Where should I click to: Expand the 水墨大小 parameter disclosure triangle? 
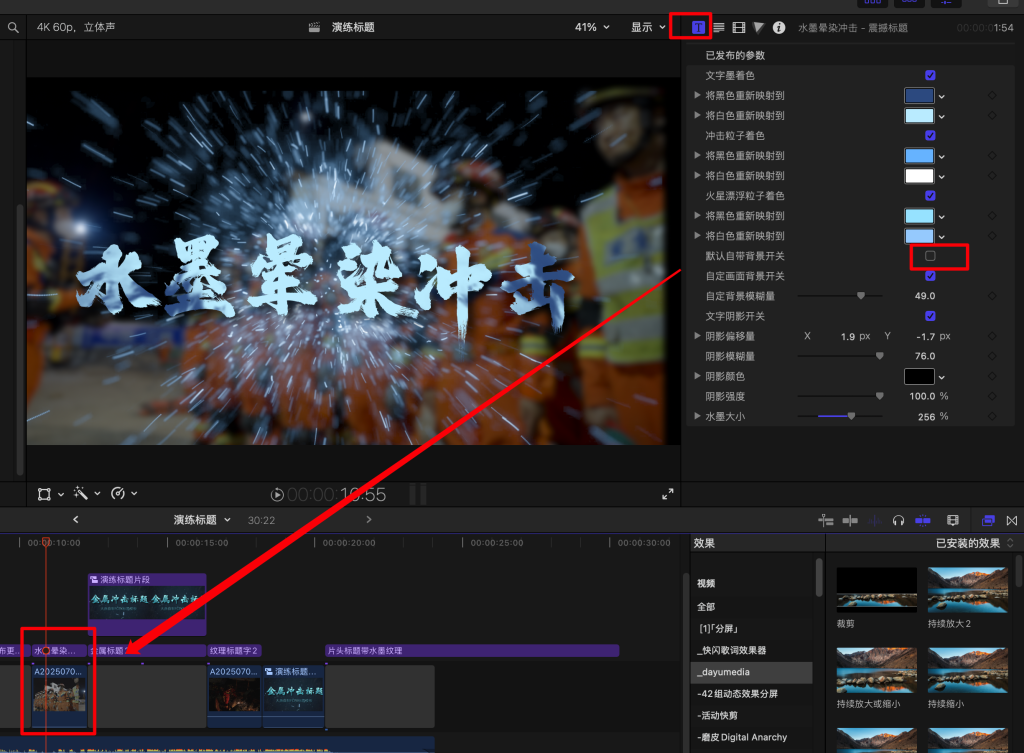tap(697, 416)
